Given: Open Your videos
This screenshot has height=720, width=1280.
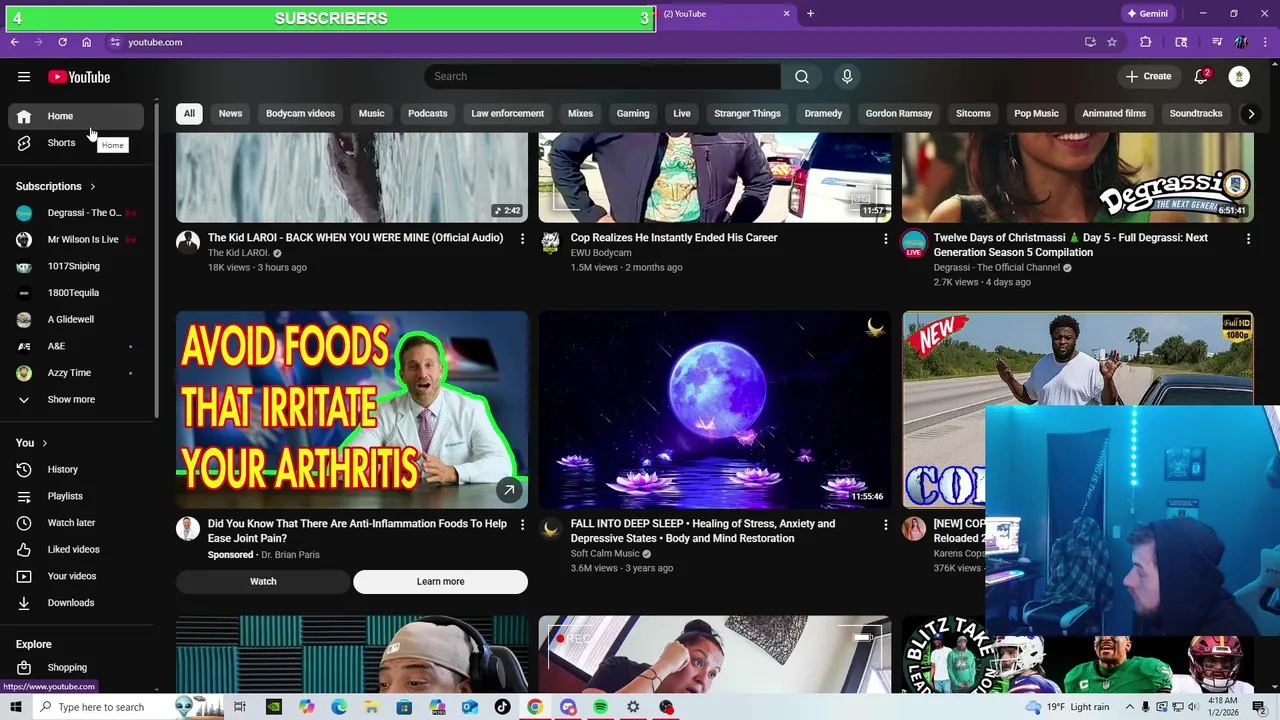Looking at the screenshot, I should pyautogui.click(x=76, y=576).
